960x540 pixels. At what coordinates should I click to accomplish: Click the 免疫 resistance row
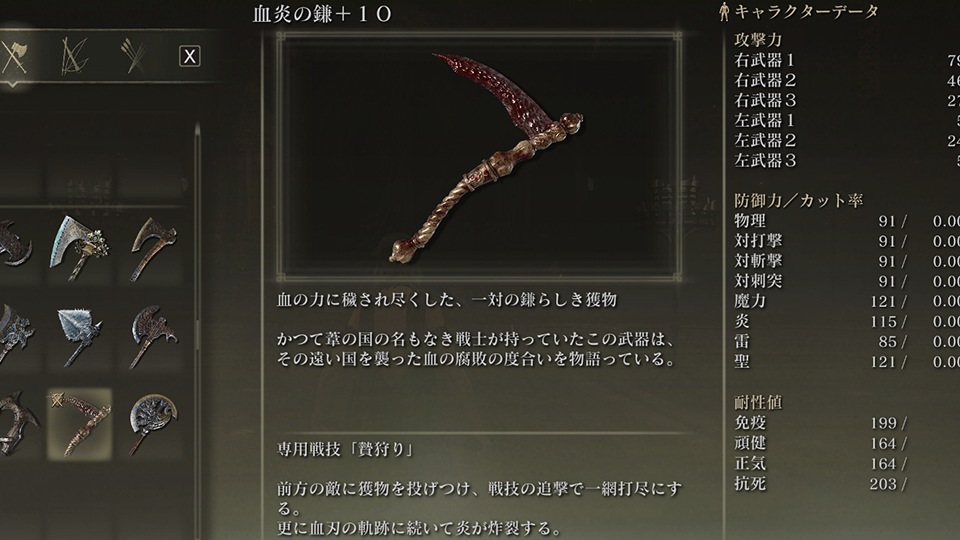click(820, 422)
